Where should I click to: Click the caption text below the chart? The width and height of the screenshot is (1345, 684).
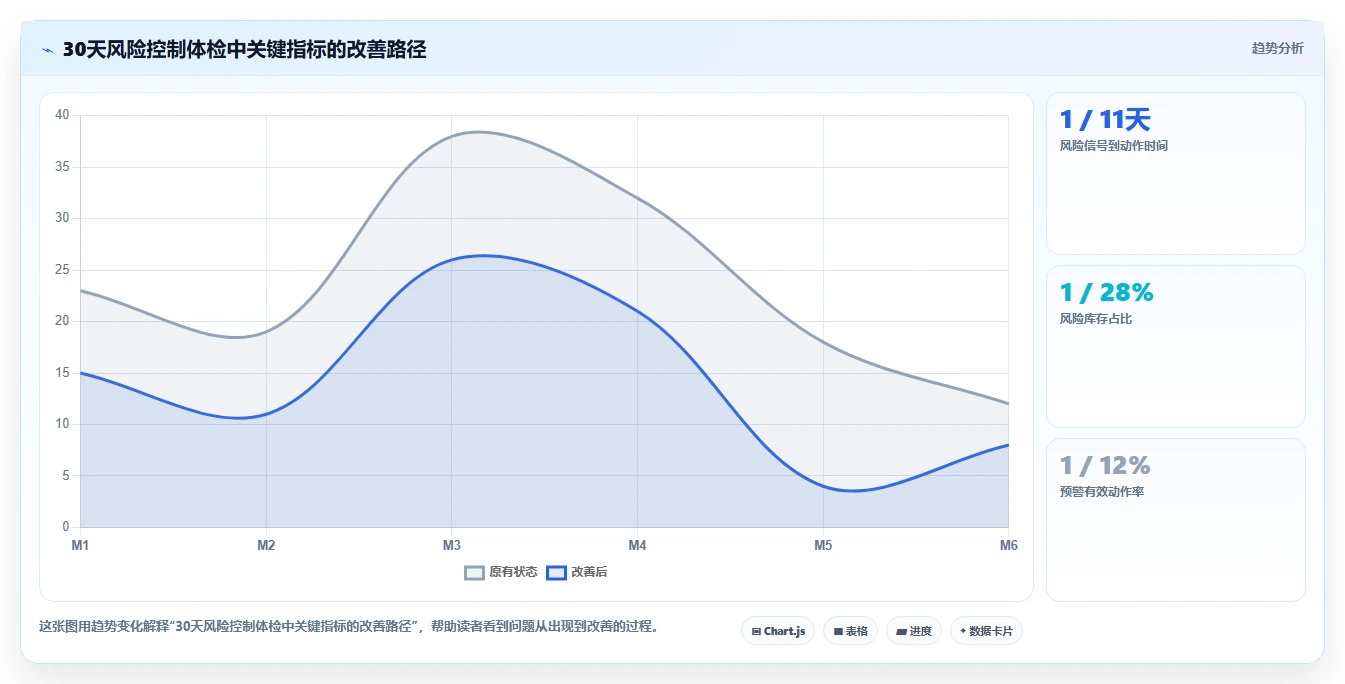click(348, 627)
